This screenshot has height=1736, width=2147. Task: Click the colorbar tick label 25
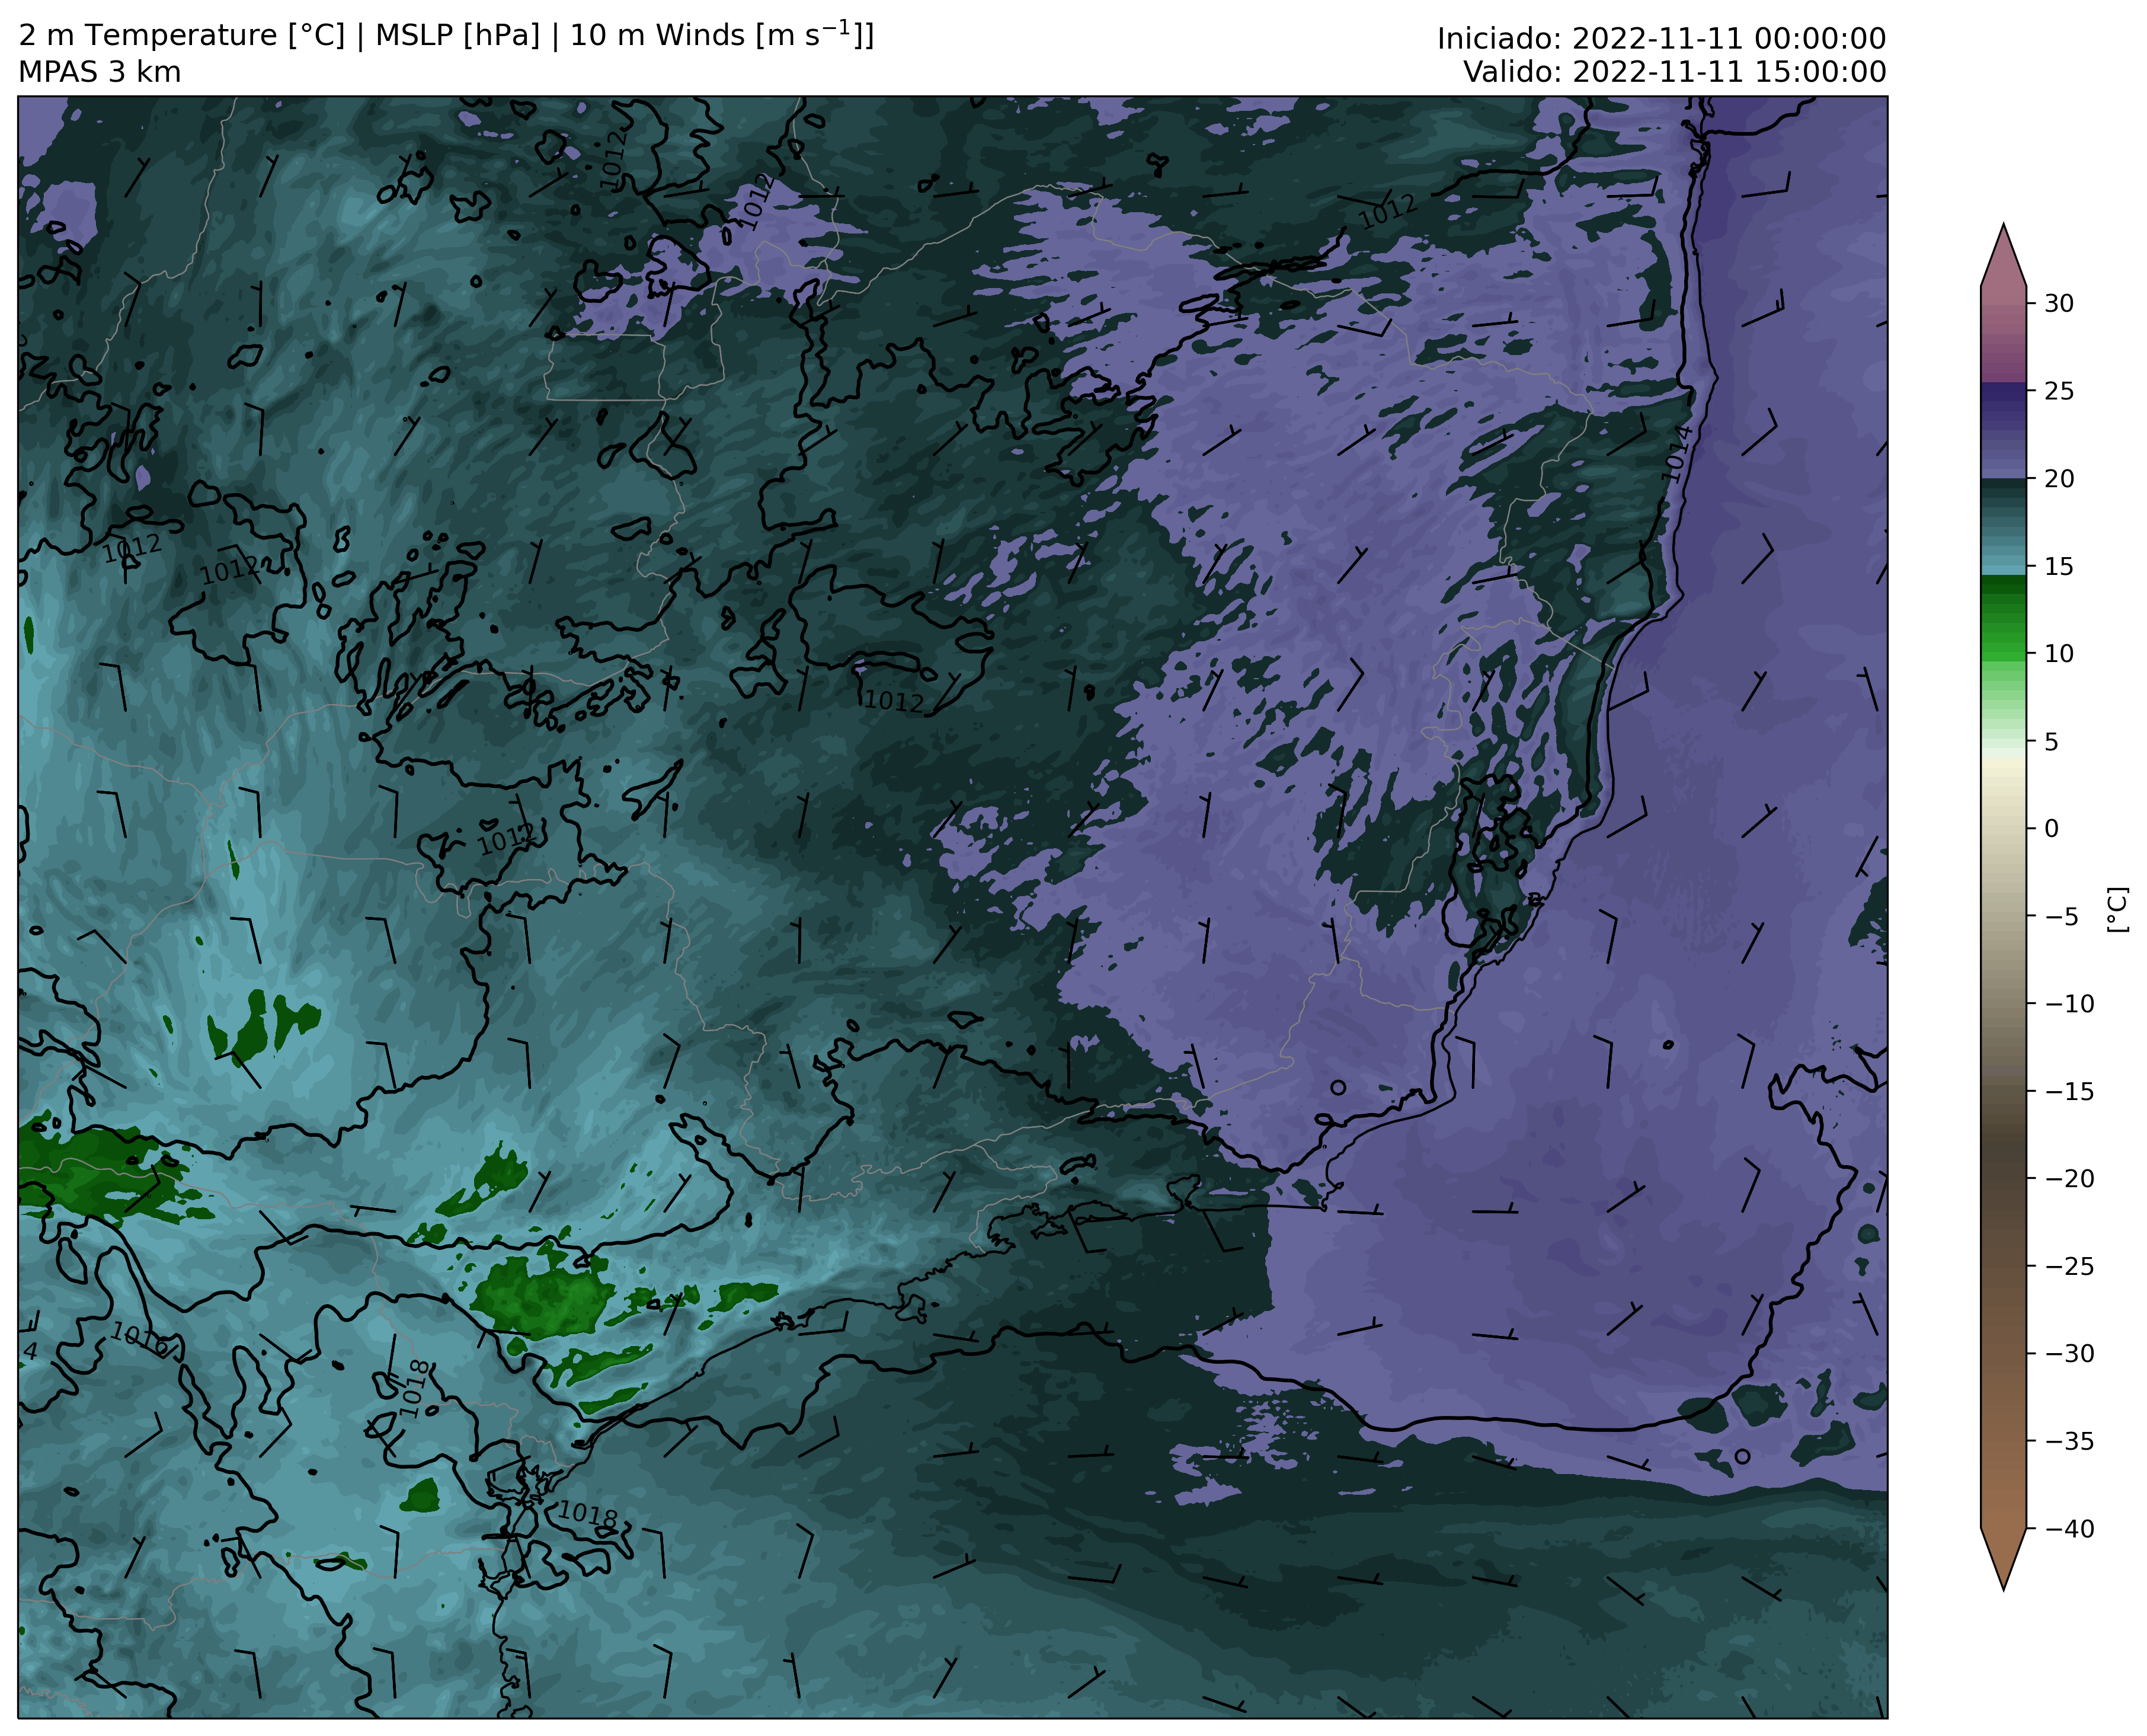(2058, 391)
